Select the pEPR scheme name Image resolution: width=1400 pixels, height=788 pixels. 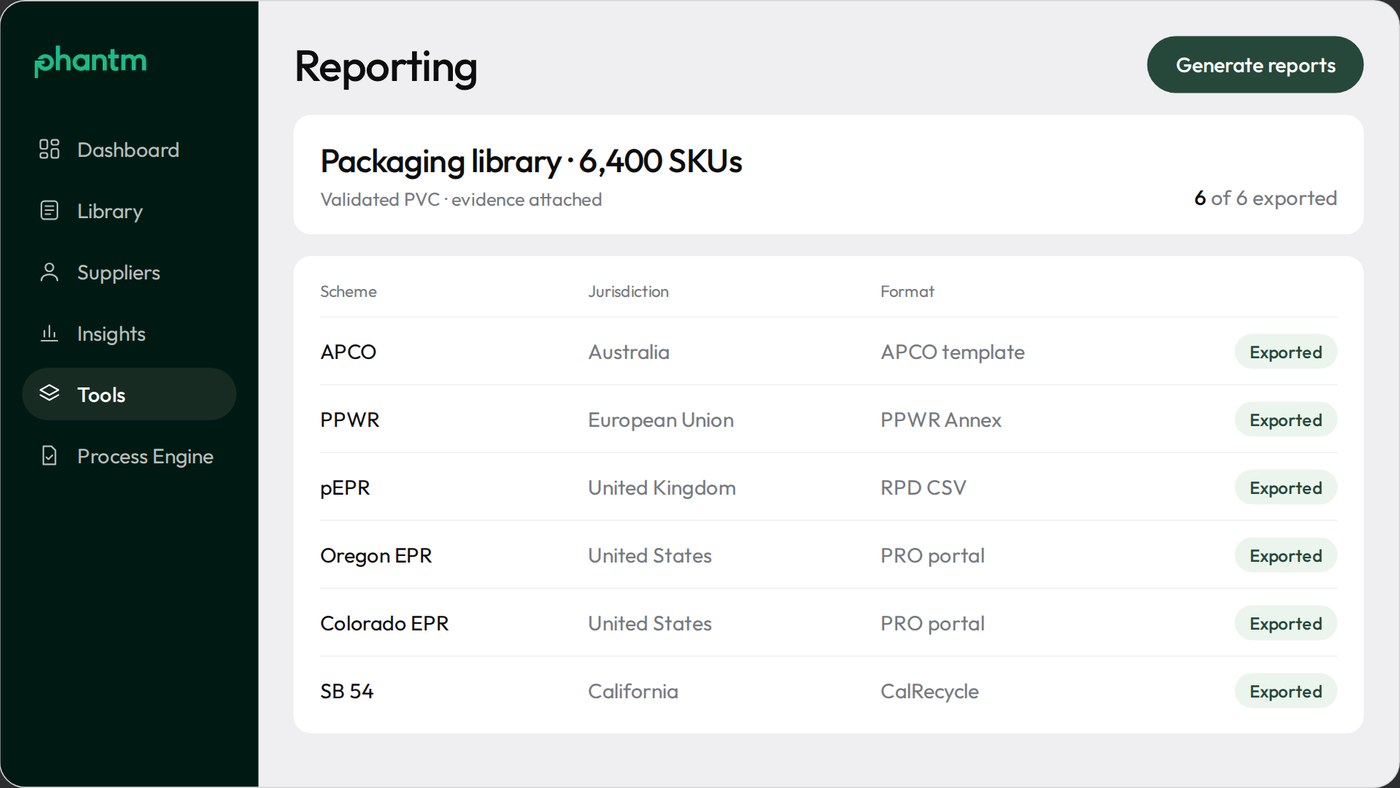click(x=345, y=488)
